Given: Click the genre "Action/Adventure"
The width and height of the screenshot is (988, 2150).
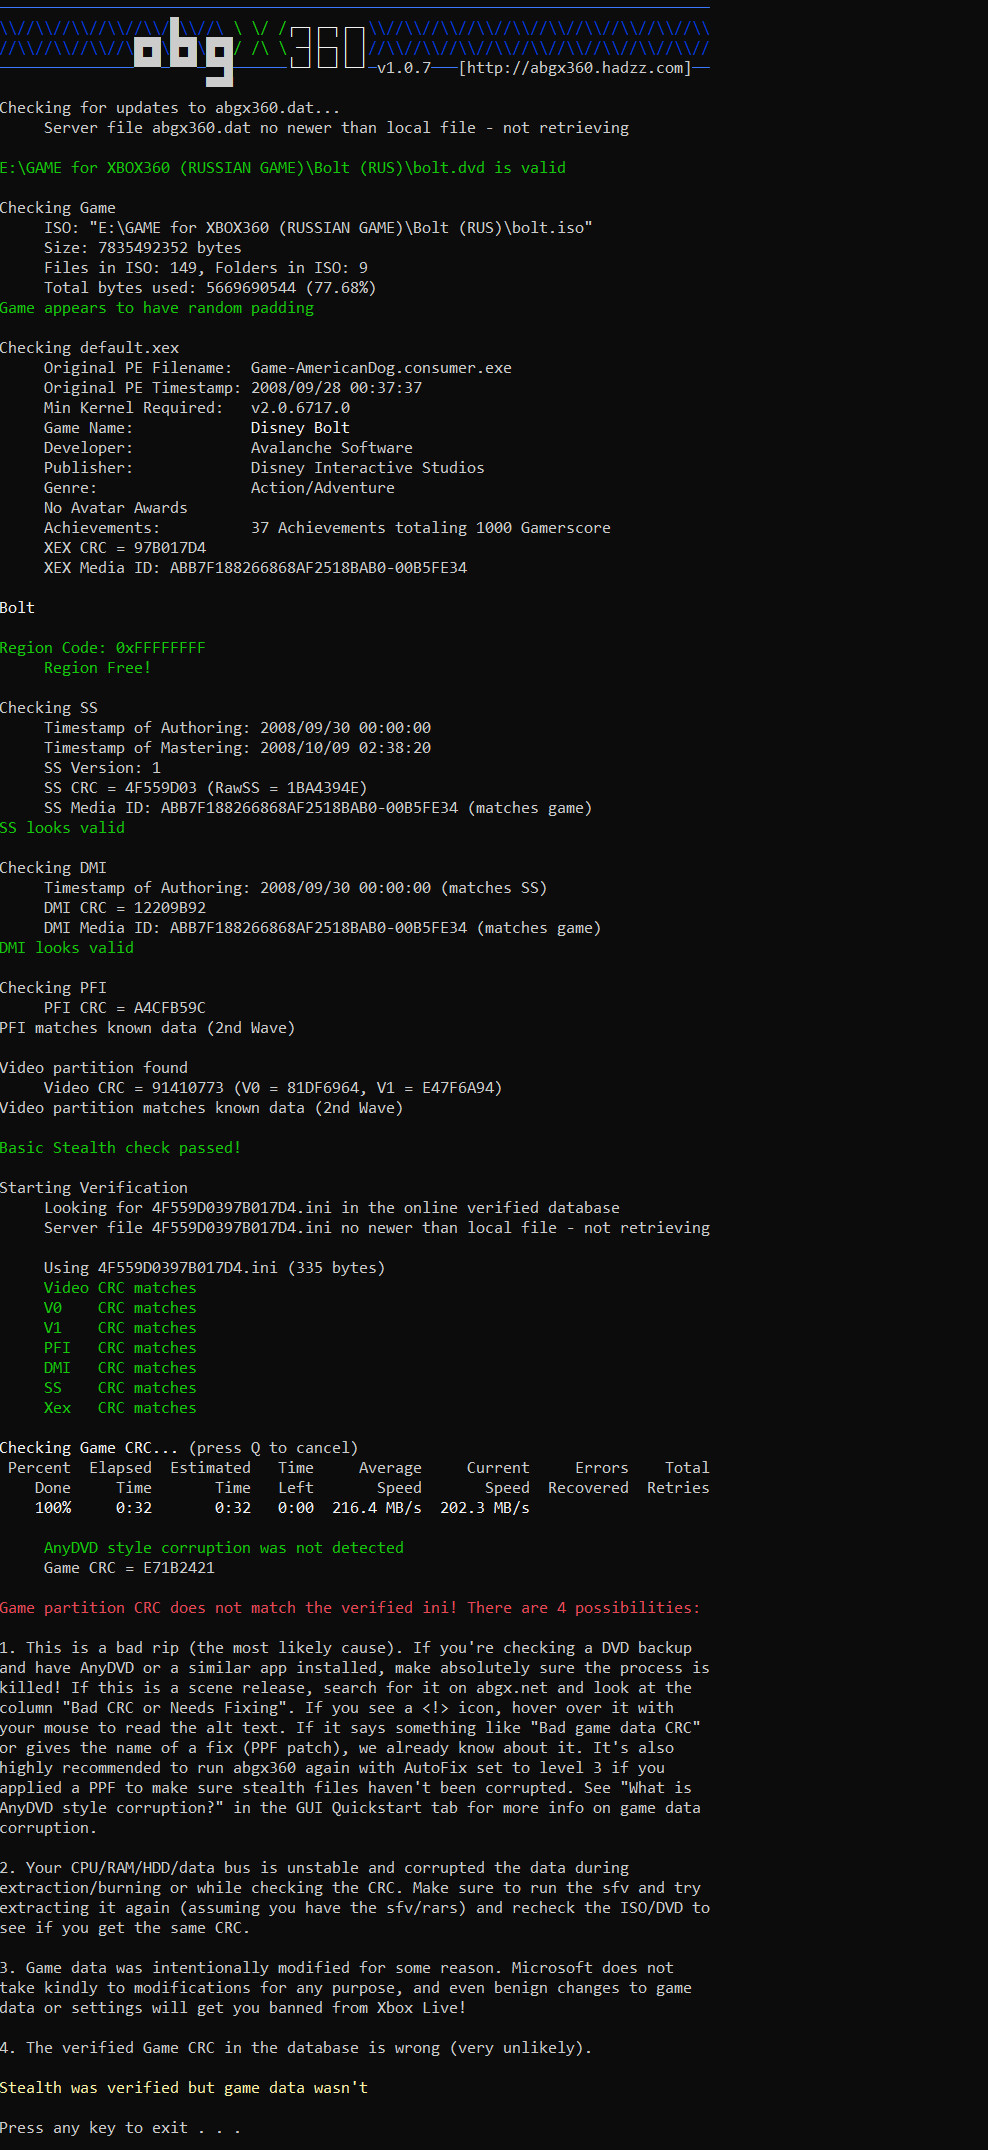Looking at the screenshot, I should point(323,488).
